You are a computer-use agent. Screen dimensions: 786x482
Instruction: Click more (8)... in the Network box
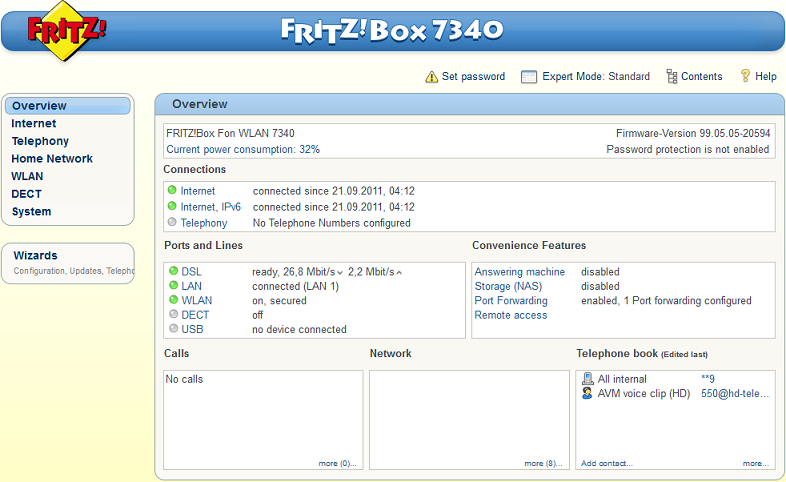[x=543, y=463]
